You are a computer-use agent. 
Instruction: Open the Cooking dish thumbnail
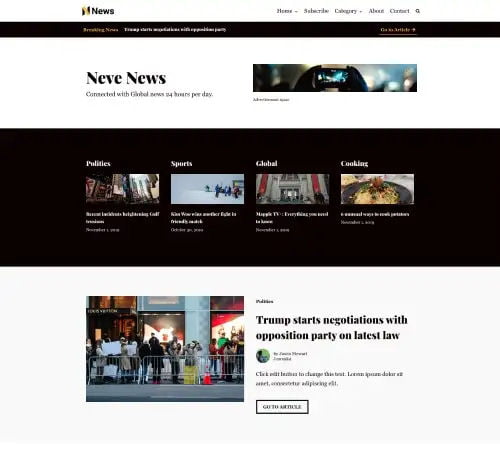tap(377, 189)
